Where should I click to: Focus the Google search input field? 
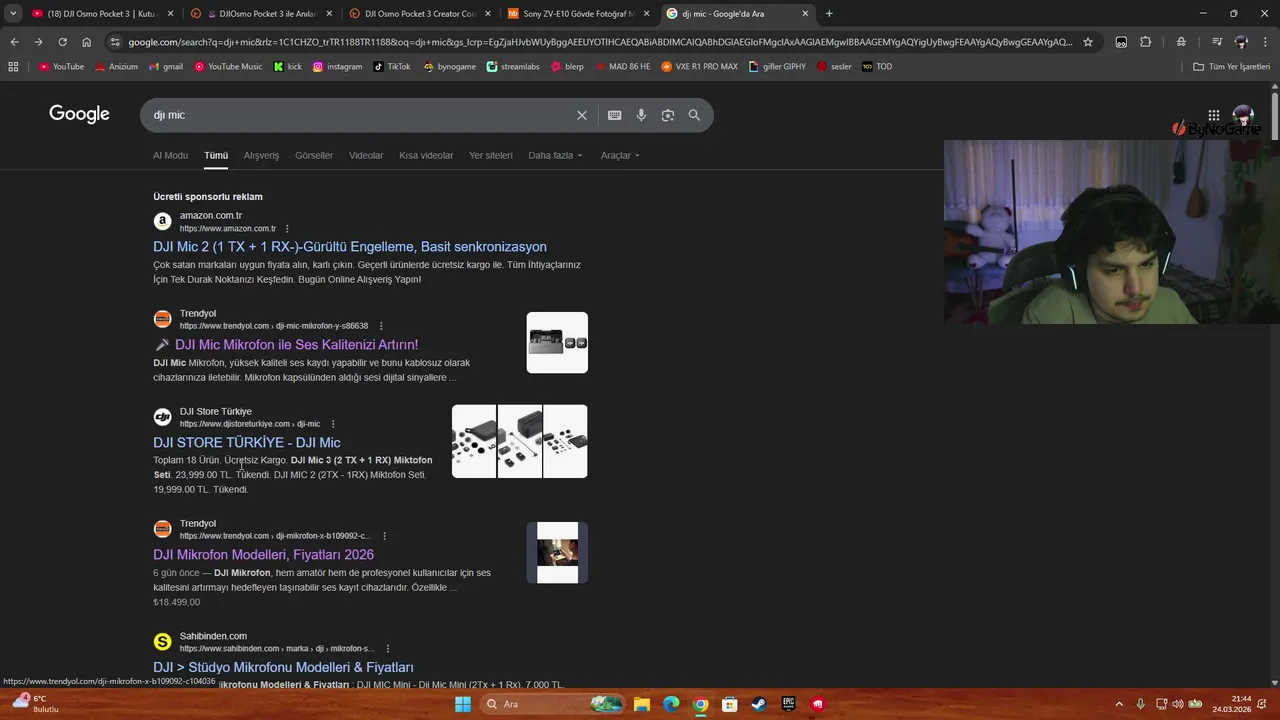[360, 115]
